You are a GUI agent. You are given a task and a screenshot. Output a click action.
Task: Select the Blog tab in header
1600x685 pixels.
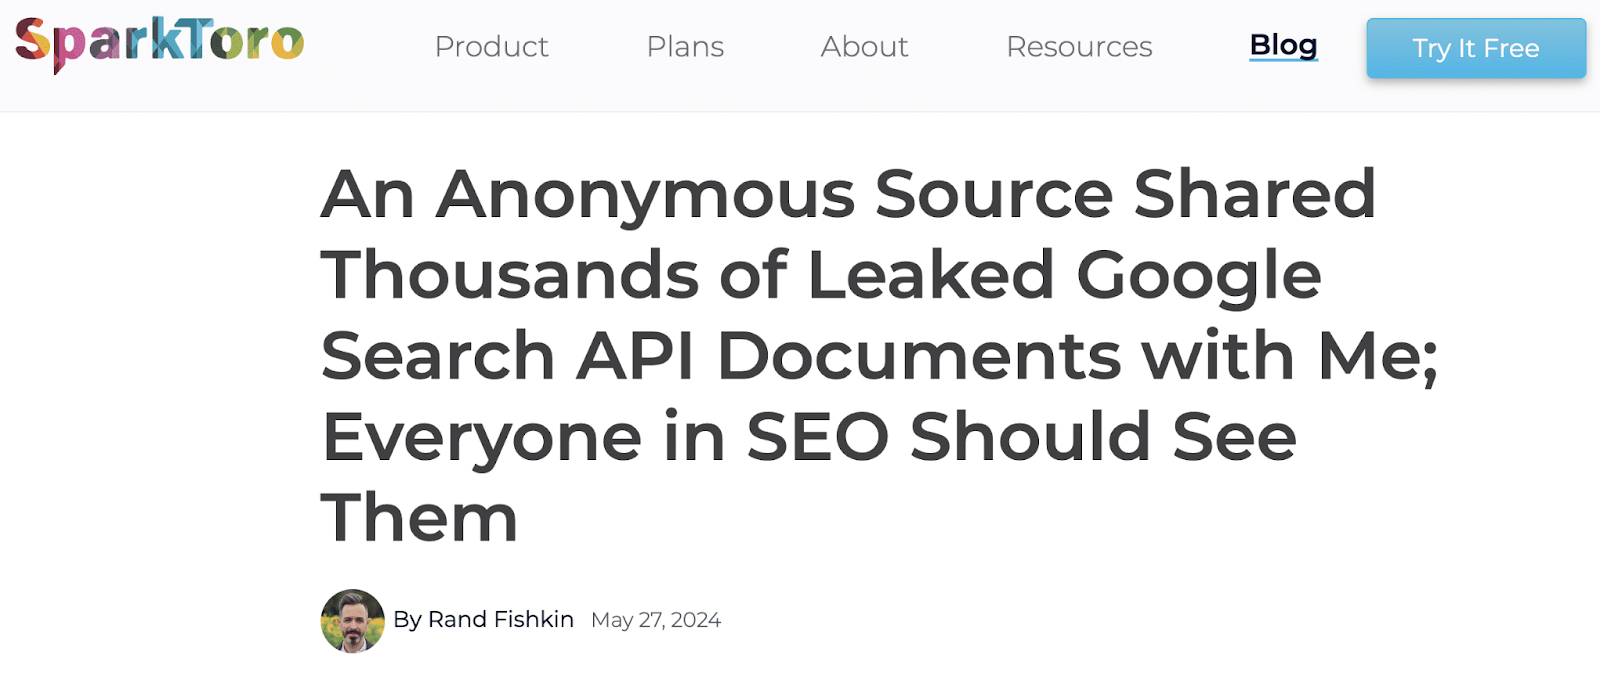click(x=1283, y=45)
